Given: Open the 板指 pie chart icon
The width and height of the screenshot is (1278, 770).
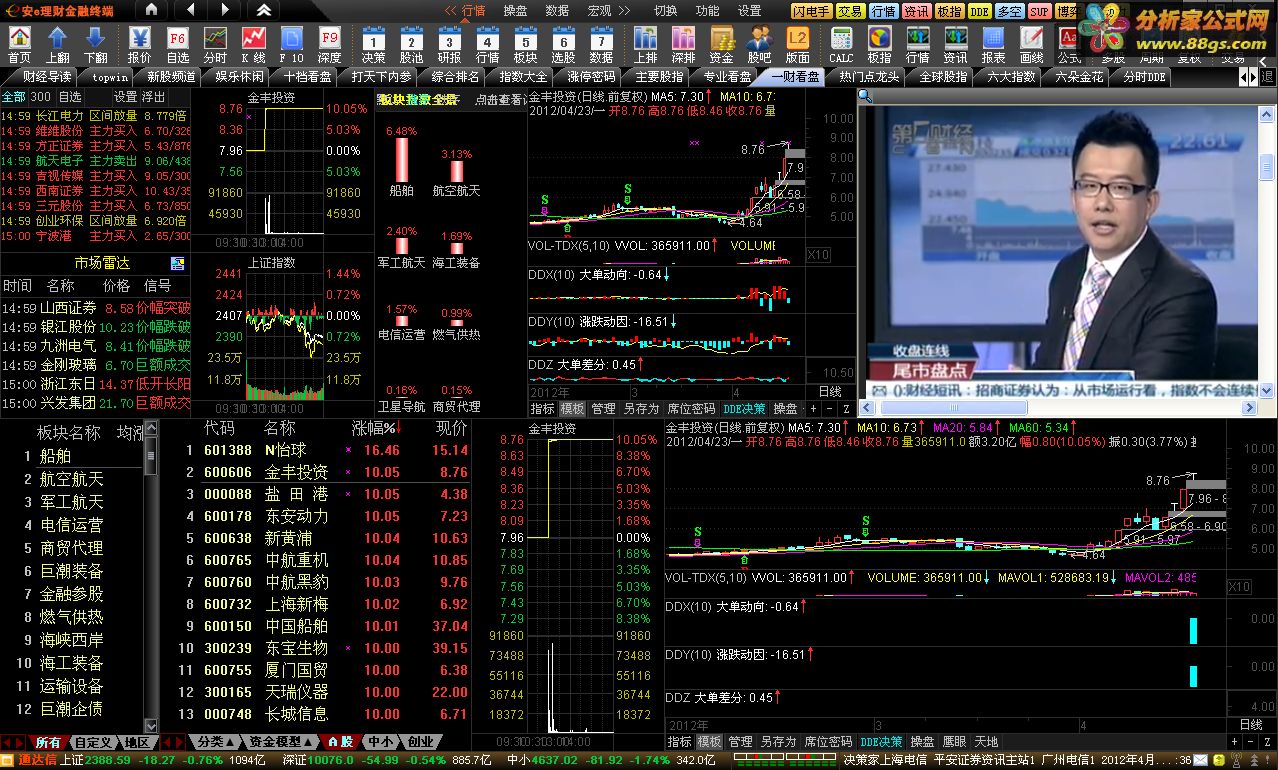Looking at the screenshot, I should pos(879,45).
